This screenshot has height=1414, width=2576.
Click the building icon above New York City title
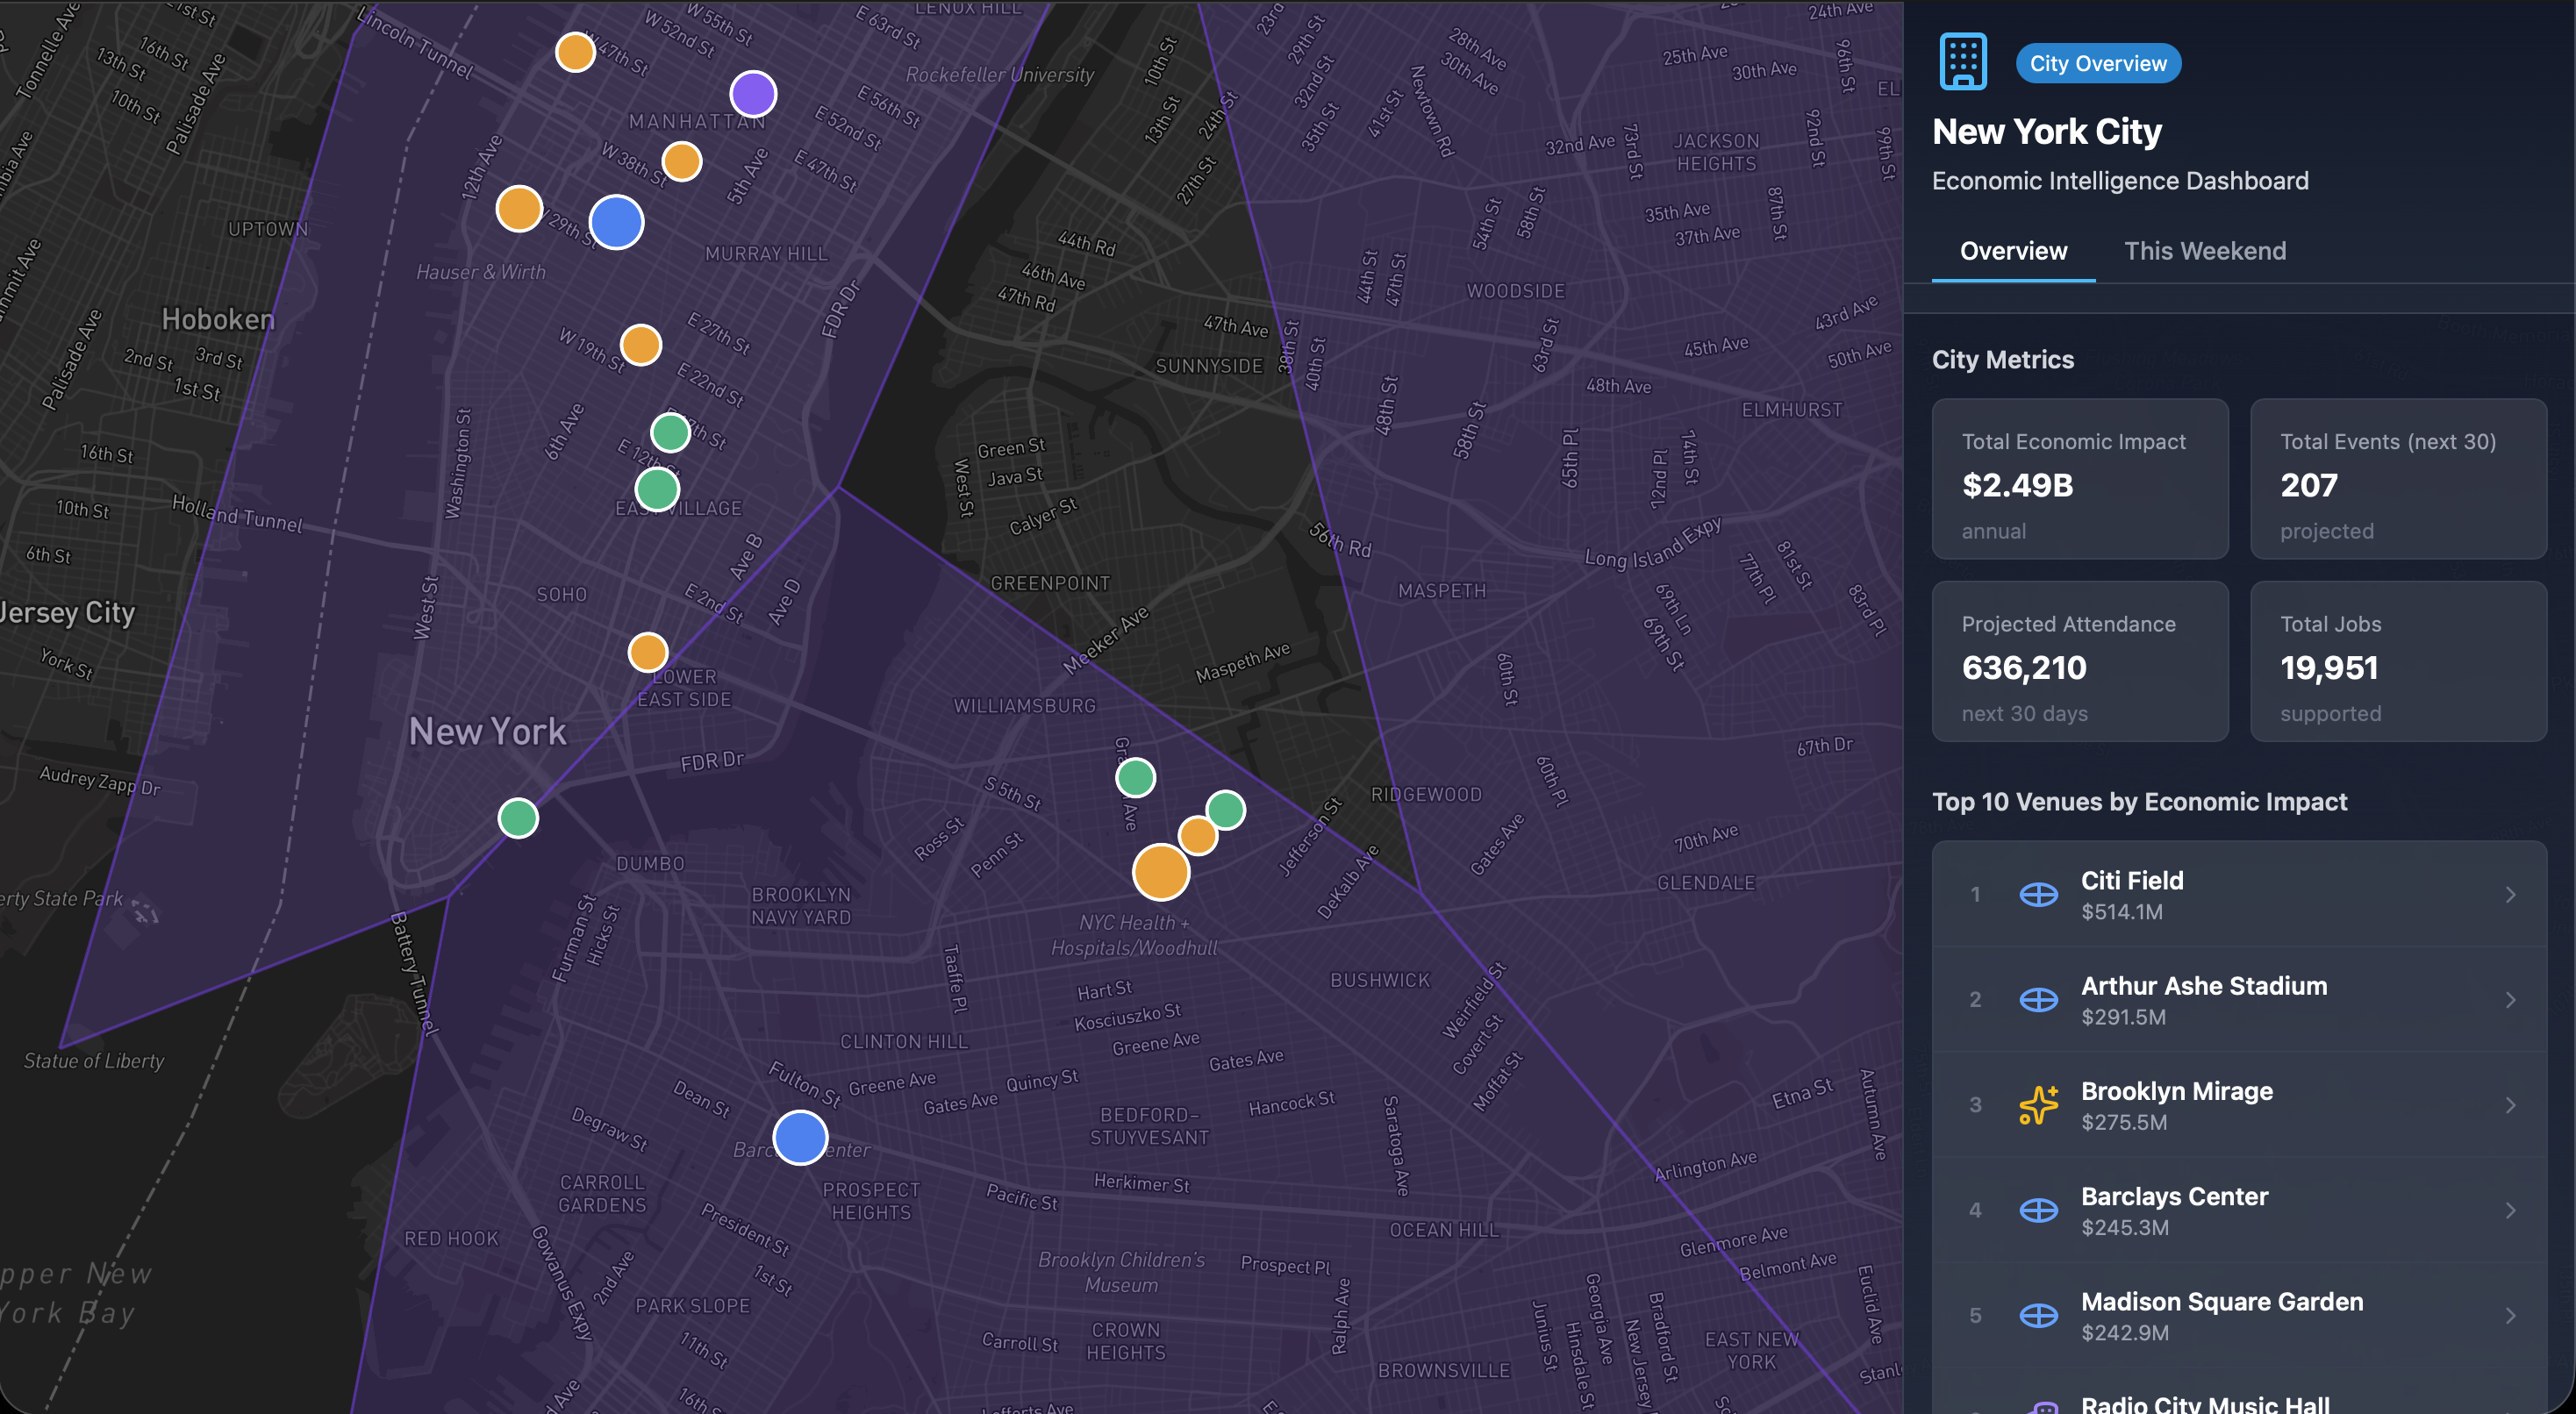(1963, 60)
